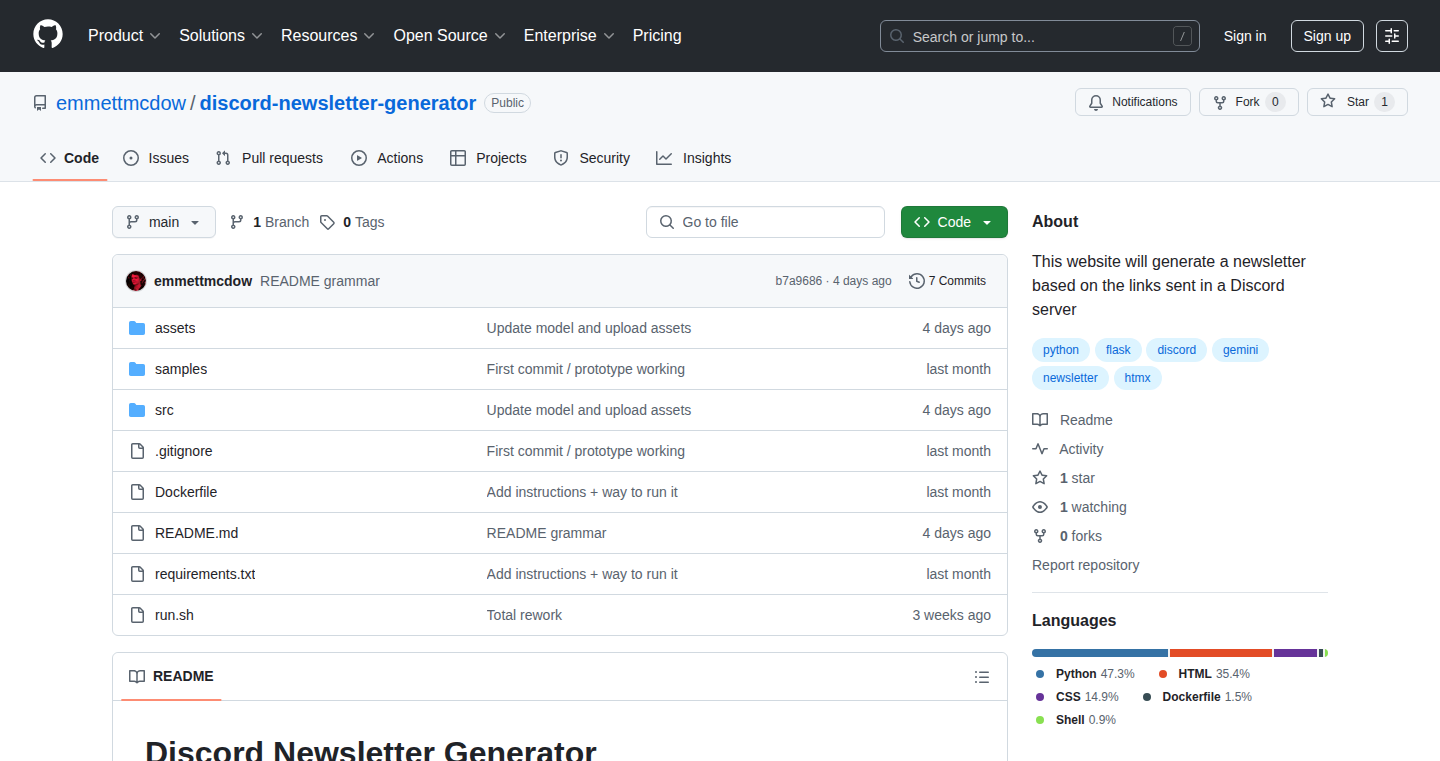
Task: Click the Python segment of languages bar
Action: pyautogui.click(x=1100, y=653)
